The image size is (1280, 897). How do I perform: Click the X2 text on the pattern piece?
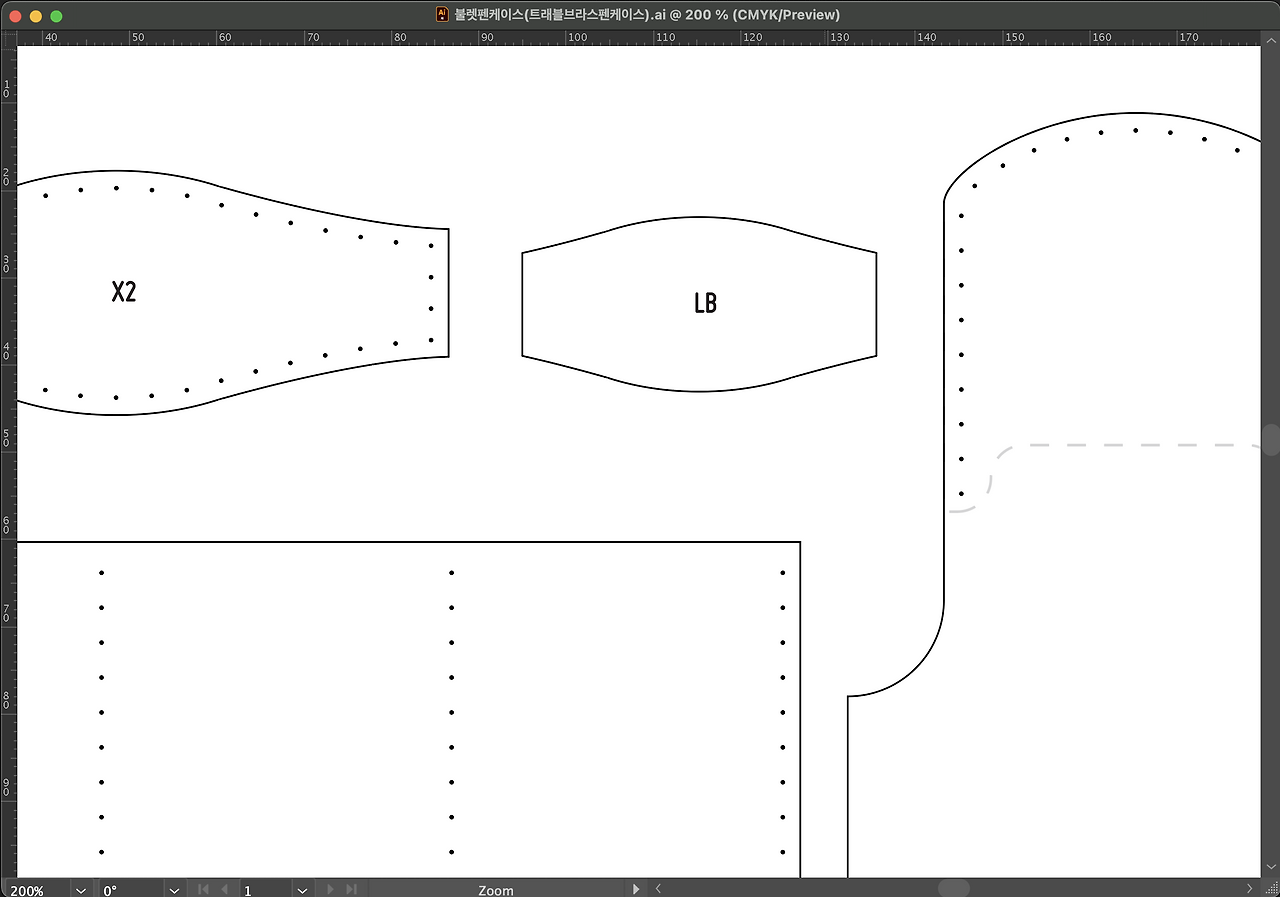124,292
